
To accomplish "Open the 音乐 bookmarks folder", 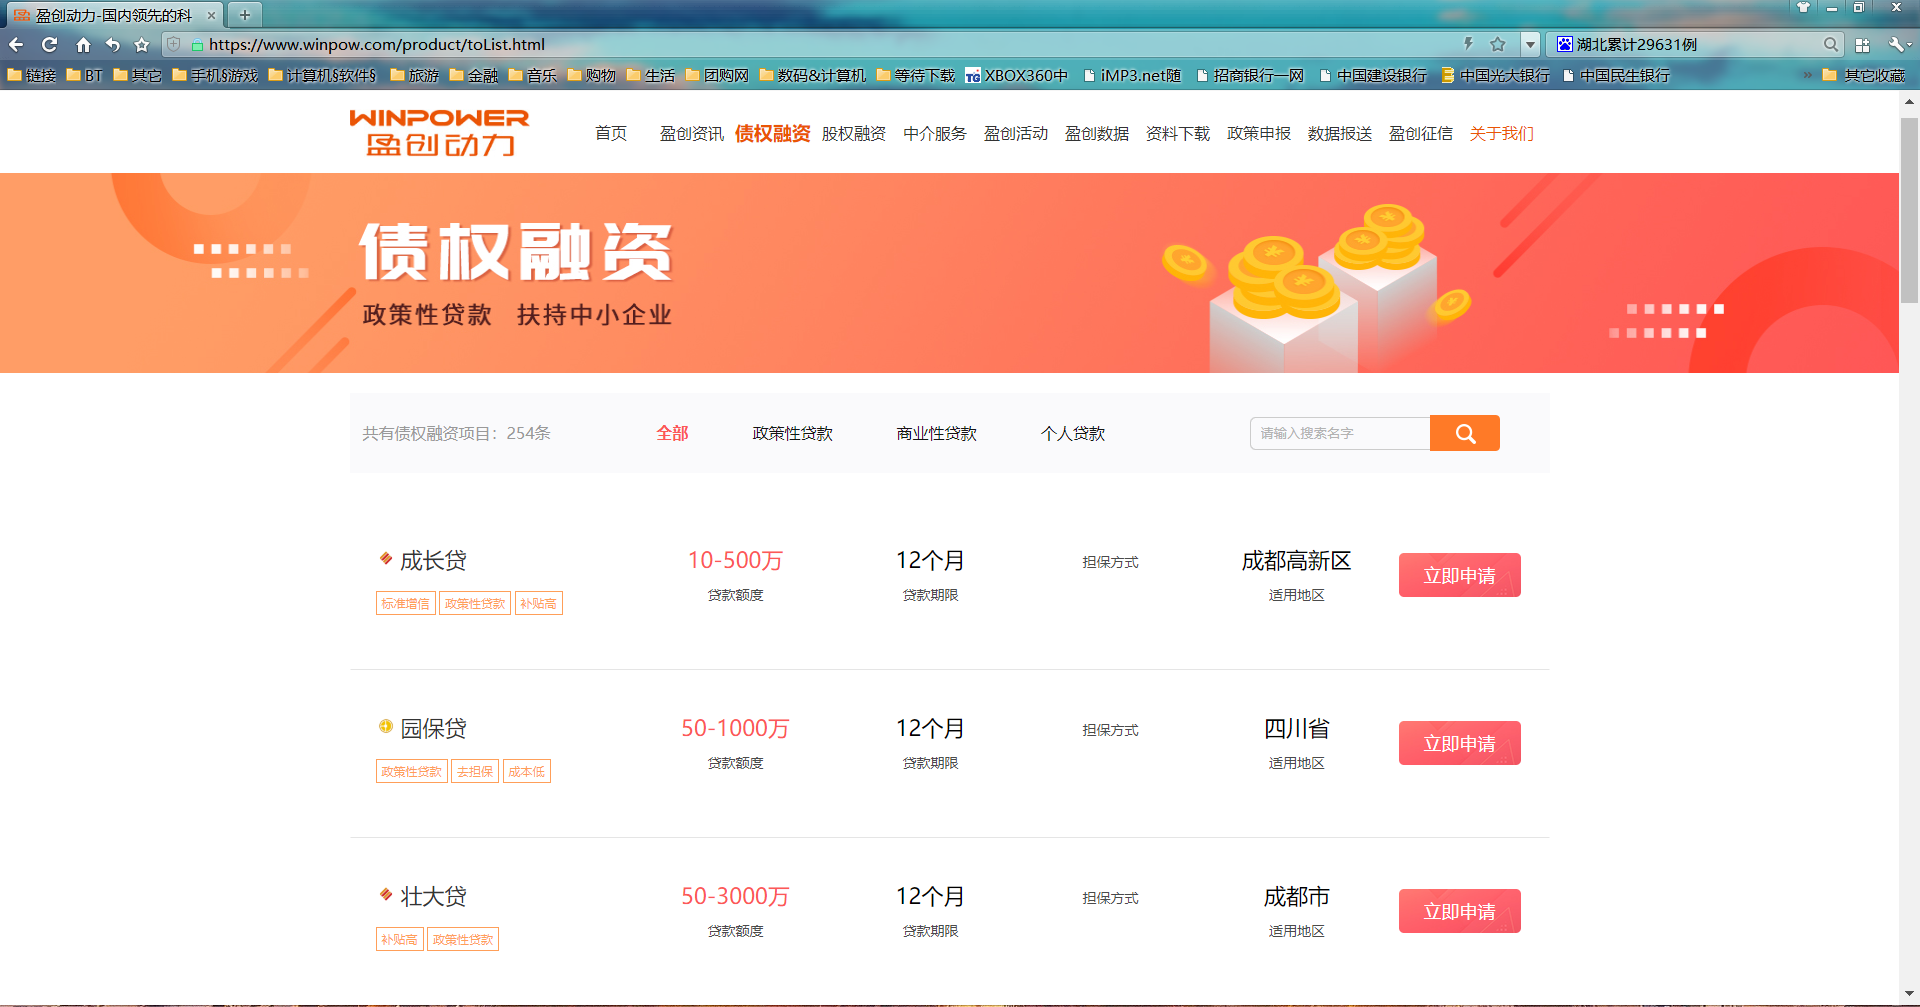I will [533, 75].
